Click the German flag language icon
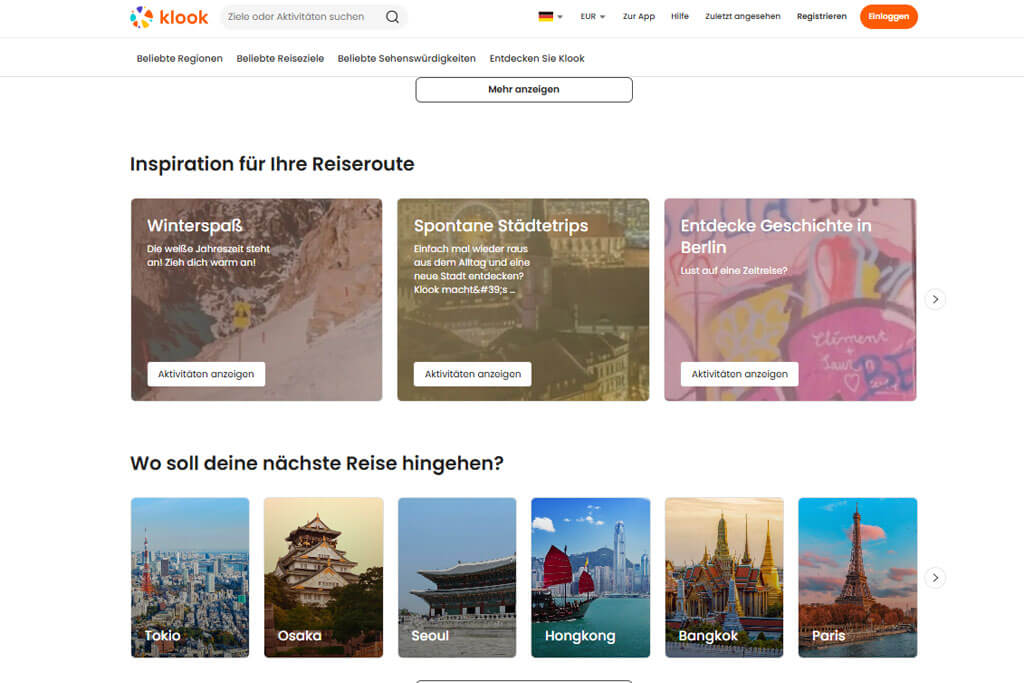The height and width of the screenshot is (683, 1024). pos(545,16)
